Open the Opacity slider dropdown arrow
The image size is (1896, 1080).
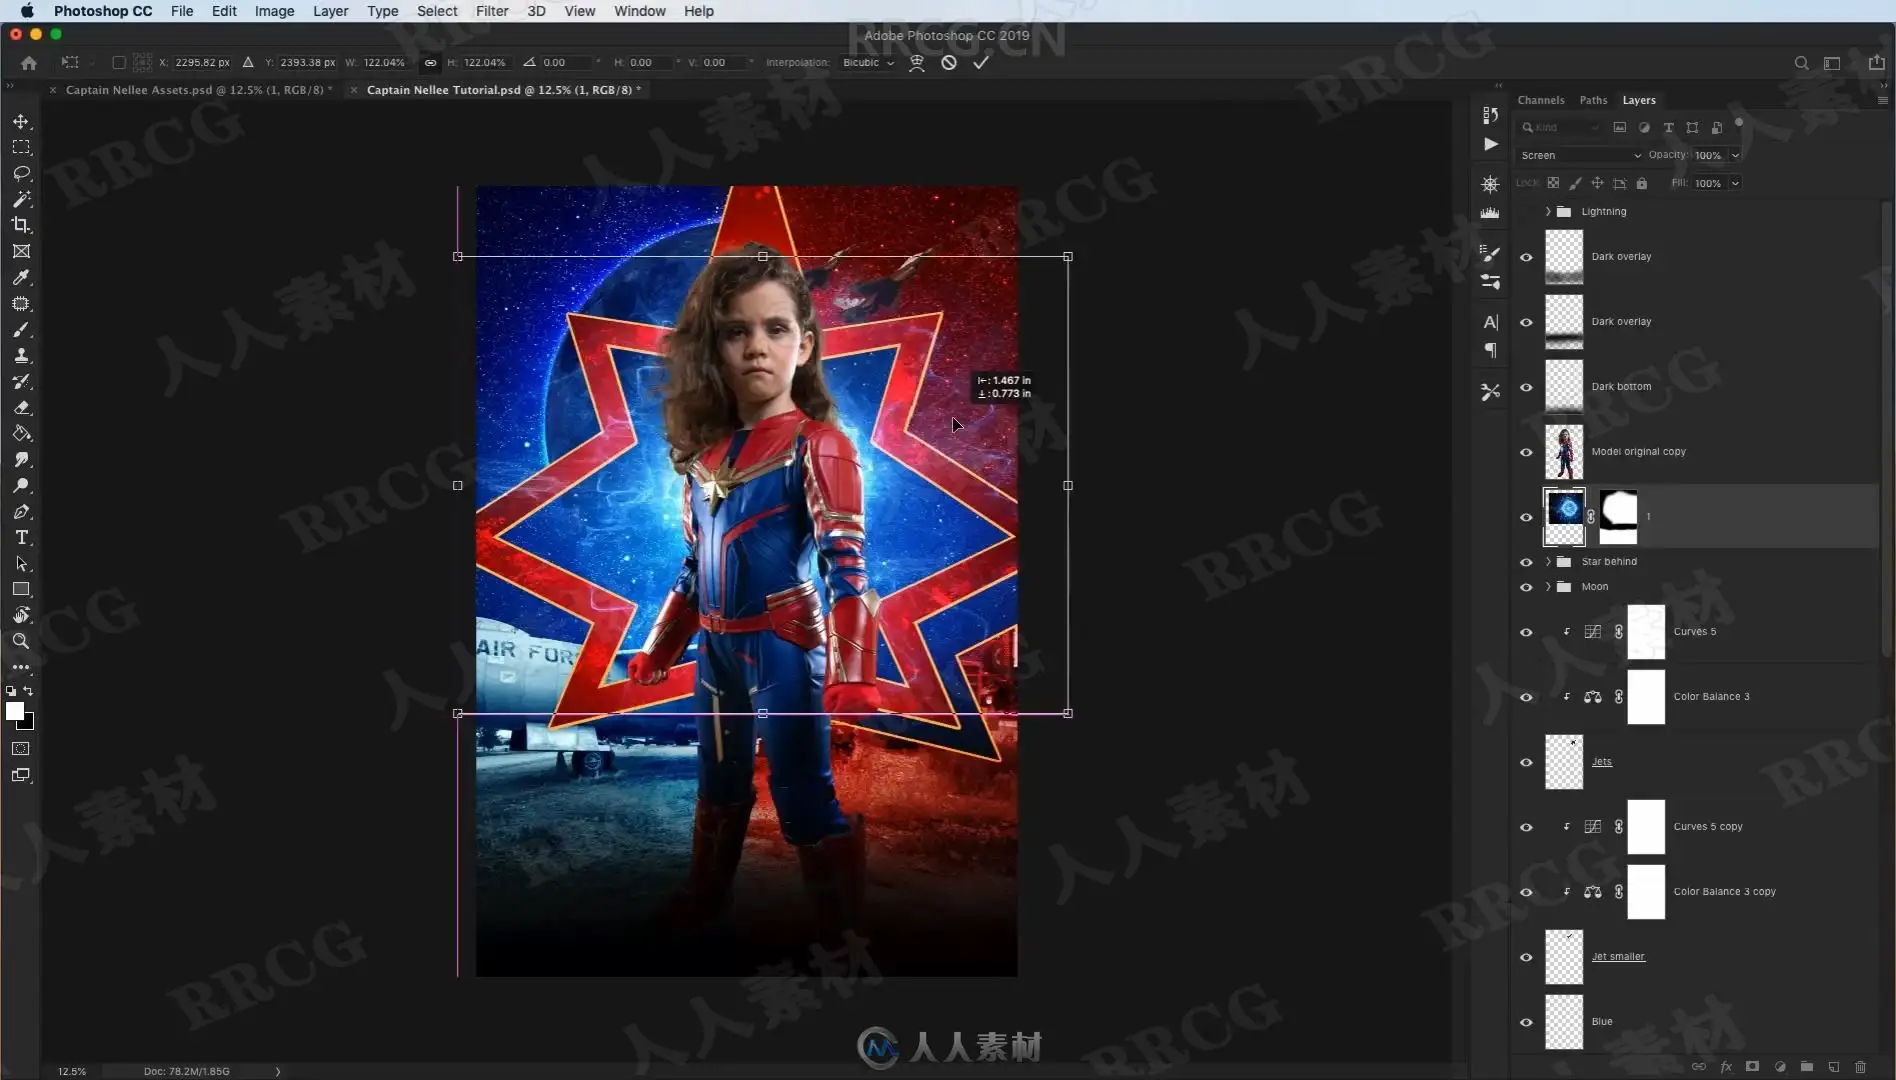[1735, 155]
